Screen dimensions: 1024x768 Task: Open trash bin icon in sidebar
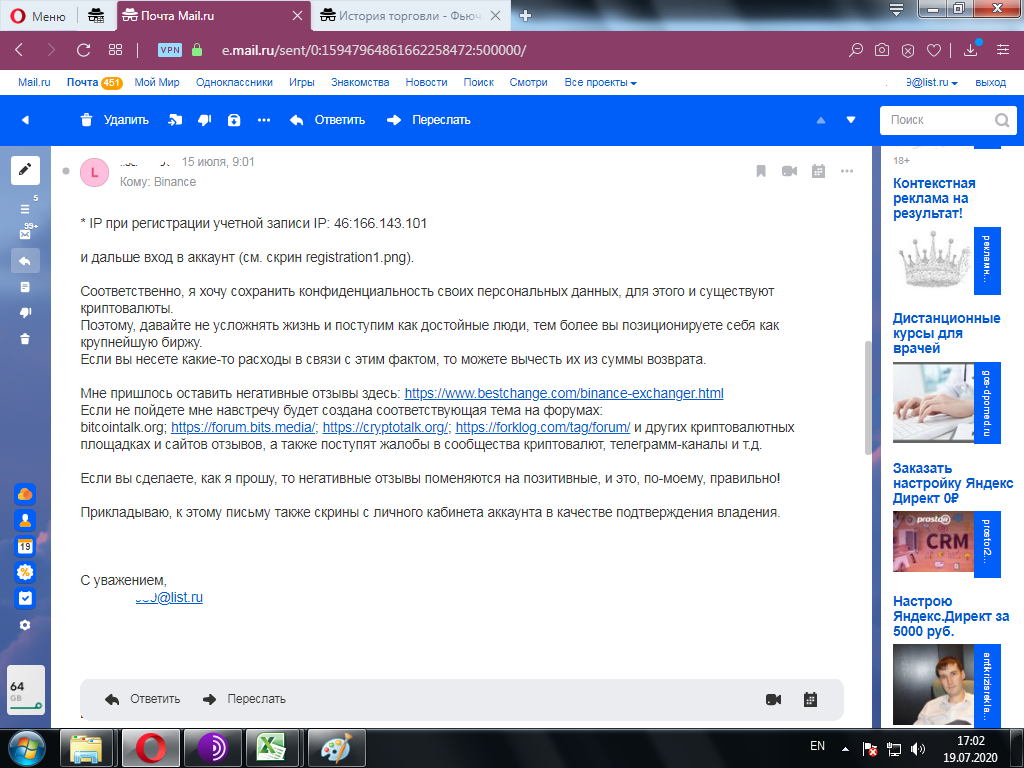tap(25, 339)
